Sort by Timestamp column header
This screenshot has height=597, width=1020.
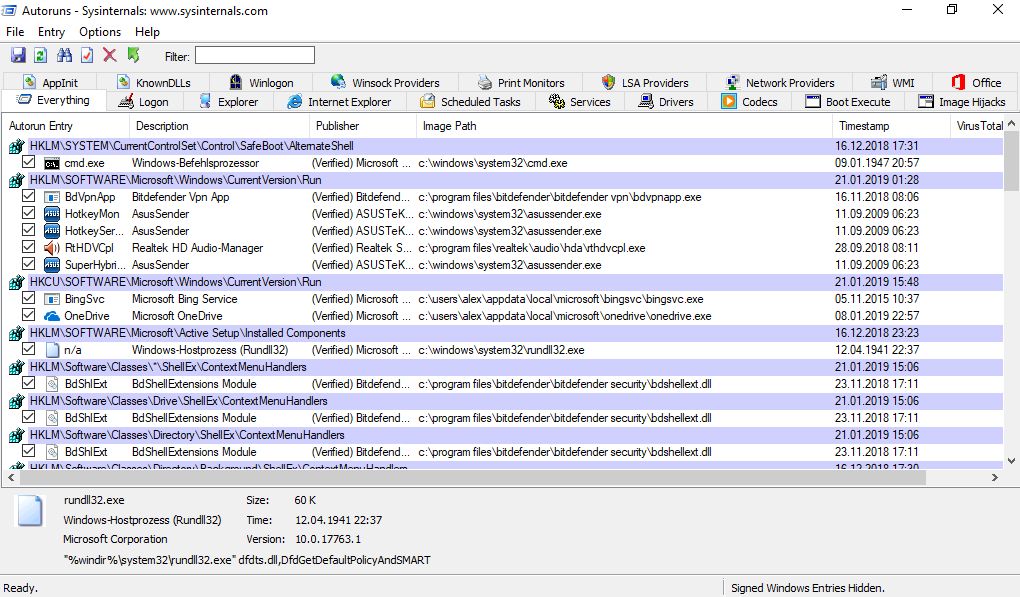pyautogui.click(x=891, y=126)
